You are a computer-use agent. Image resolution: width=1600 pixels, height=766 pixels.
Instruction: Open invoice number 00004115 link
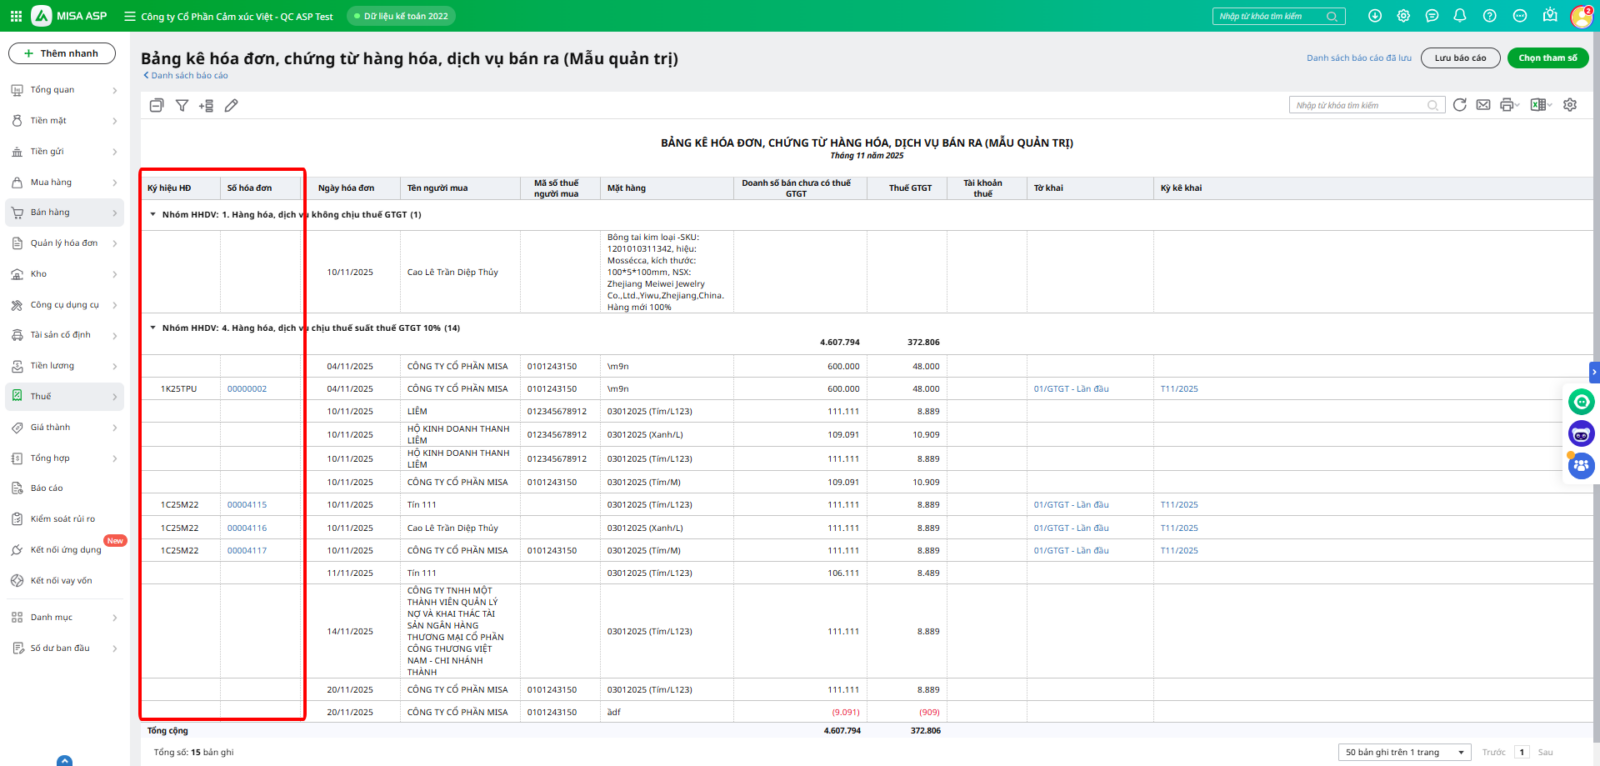click(247, 505)
